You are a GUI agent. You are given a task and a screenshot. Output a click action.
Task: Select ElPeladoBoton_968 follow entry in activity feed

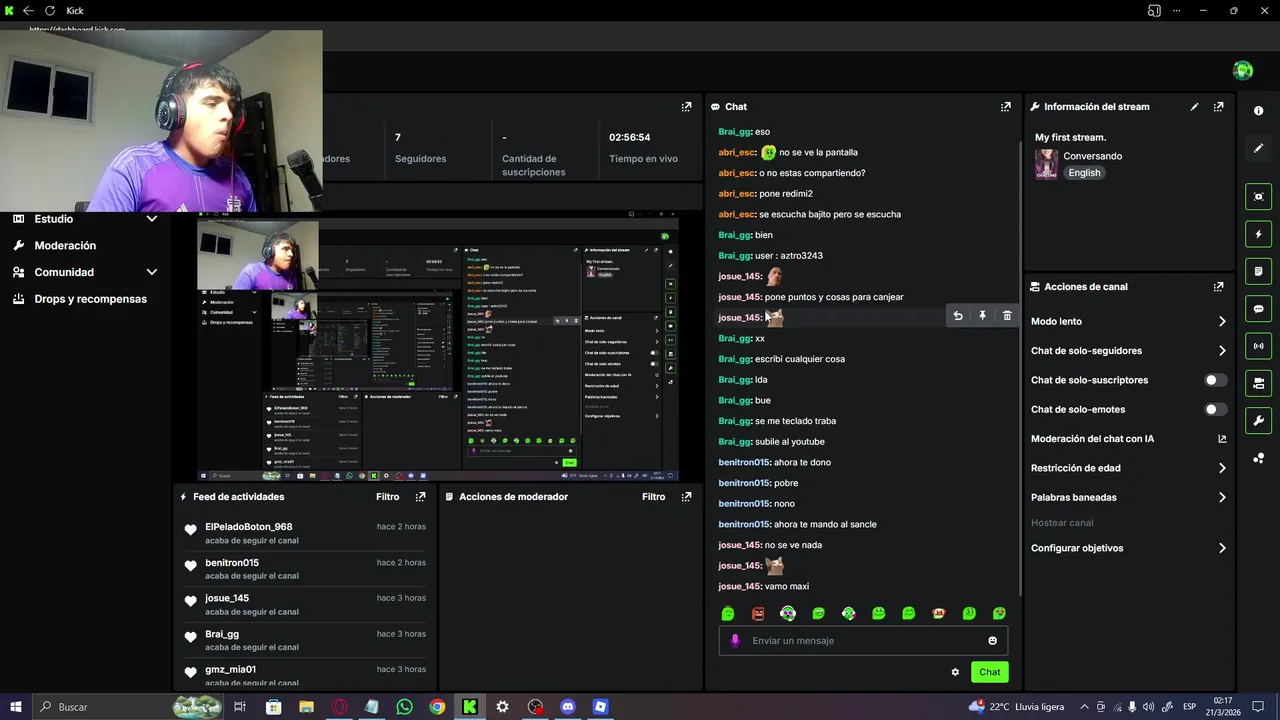pos(304,533)
